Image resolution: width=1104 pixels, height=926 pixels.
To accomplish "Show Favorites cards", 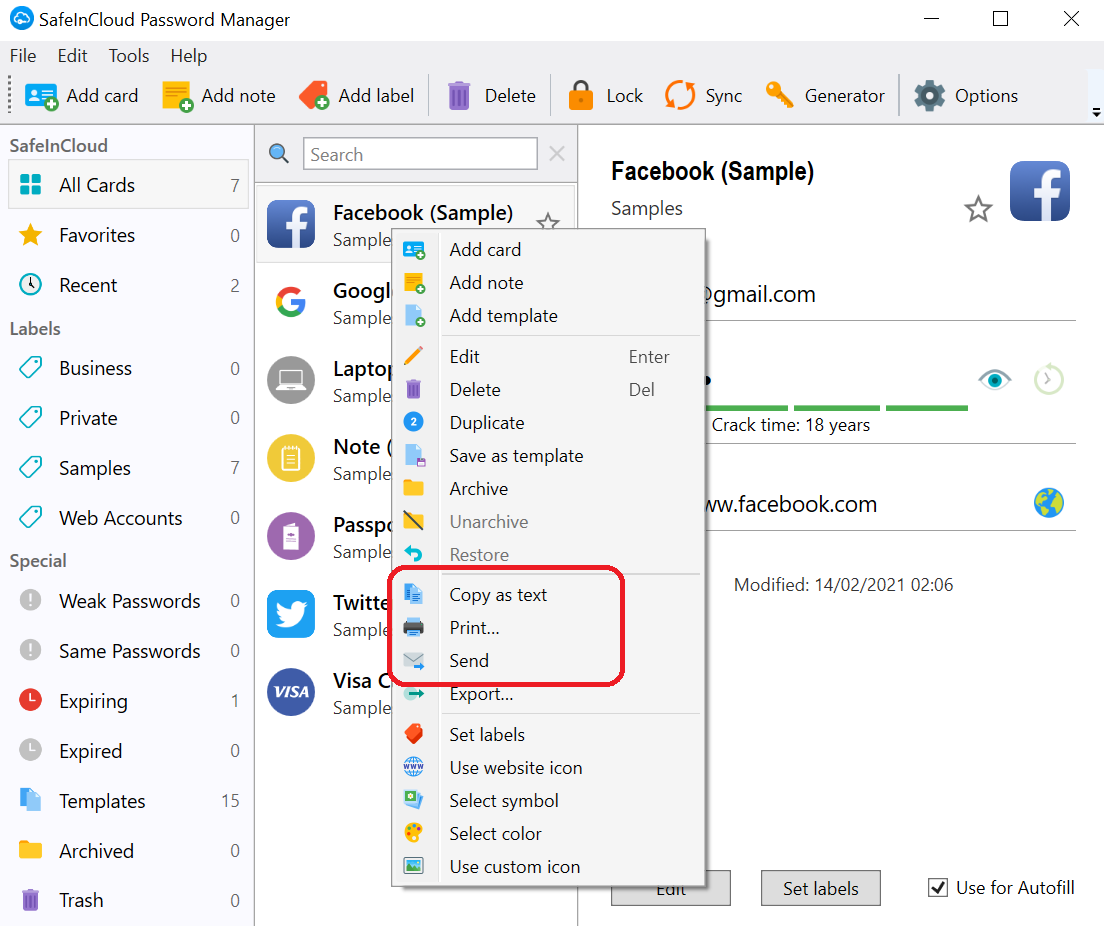I will point(128,235).
